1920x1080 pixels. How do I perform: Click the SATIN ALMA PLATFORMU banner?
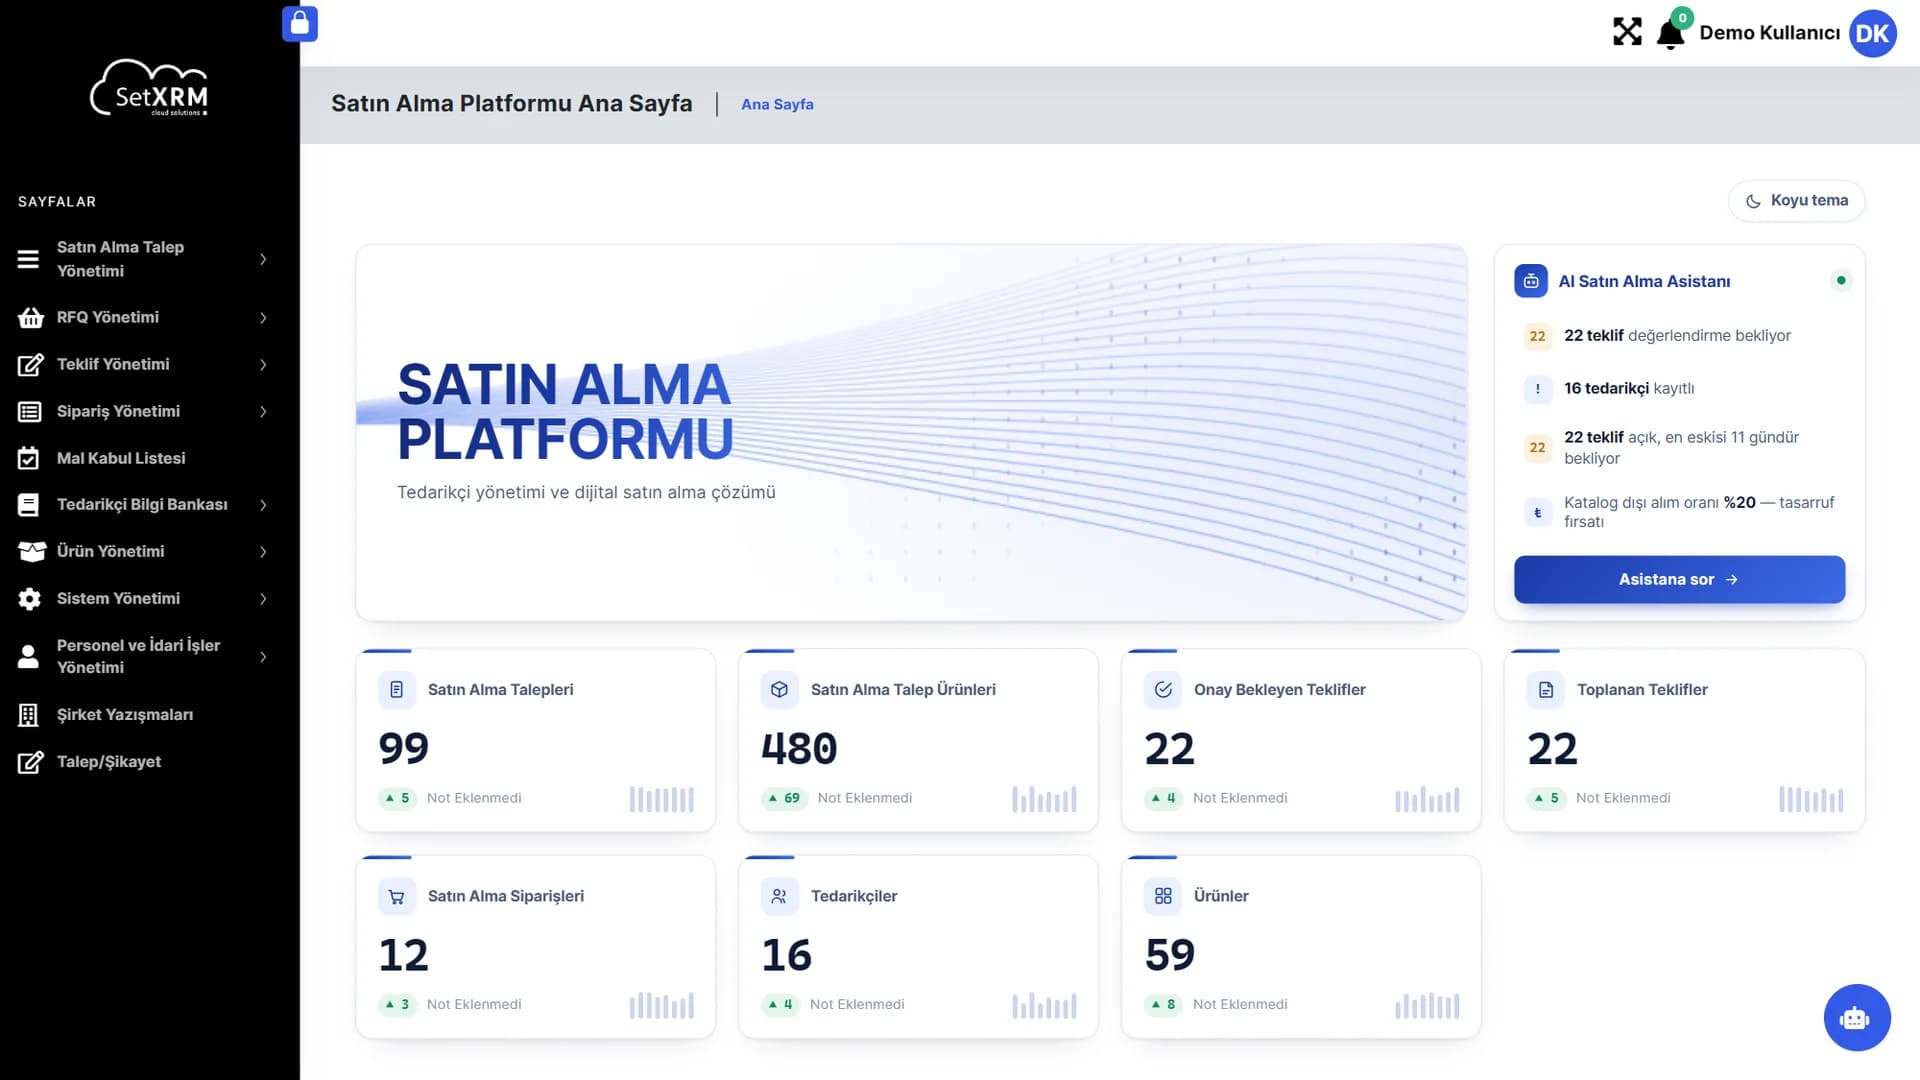pyautogui.click(x=911, y=433)
